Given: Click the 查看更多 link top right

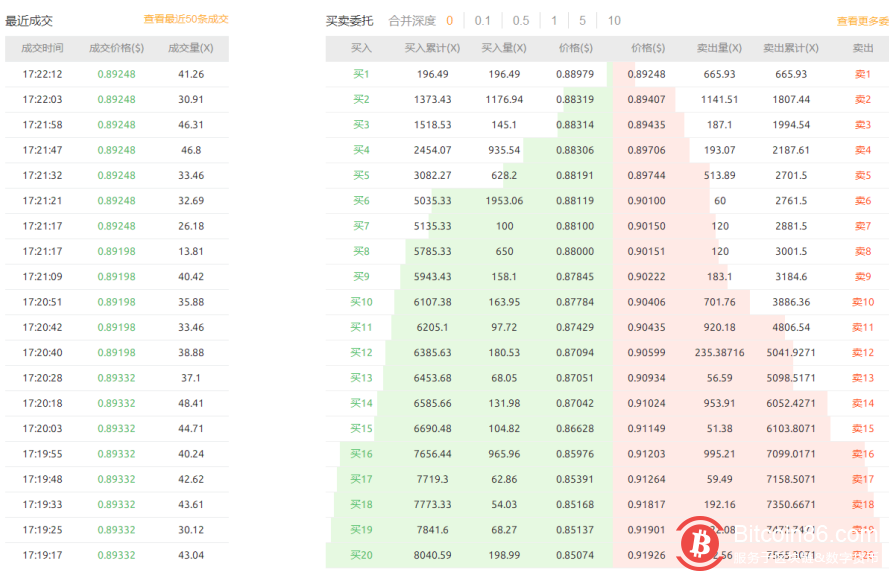Looking at the screenshot, I should point(861,19).
